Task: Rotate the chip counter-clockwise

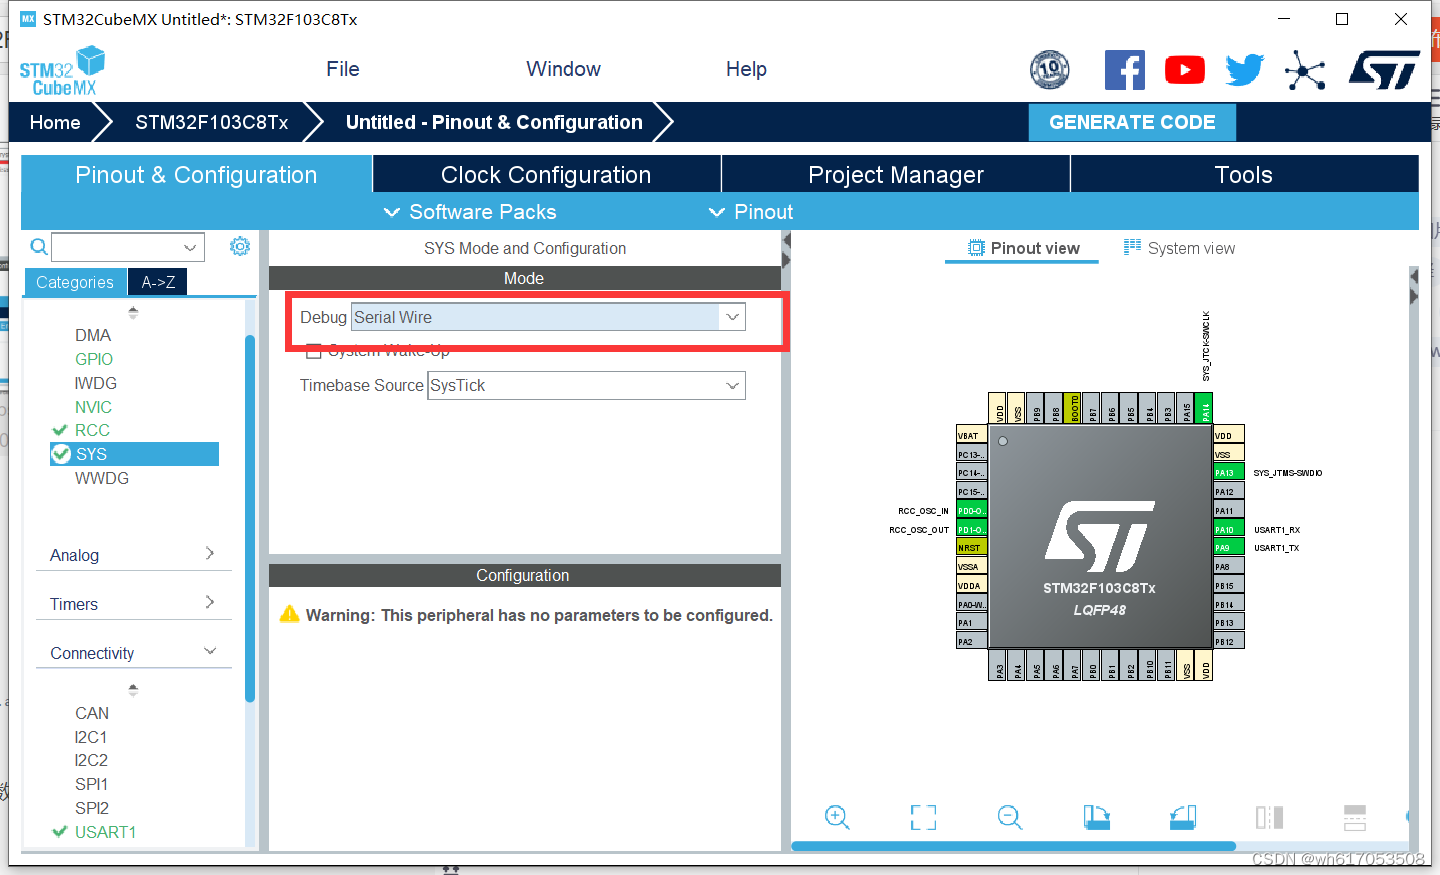Action: pos(1183,817)
